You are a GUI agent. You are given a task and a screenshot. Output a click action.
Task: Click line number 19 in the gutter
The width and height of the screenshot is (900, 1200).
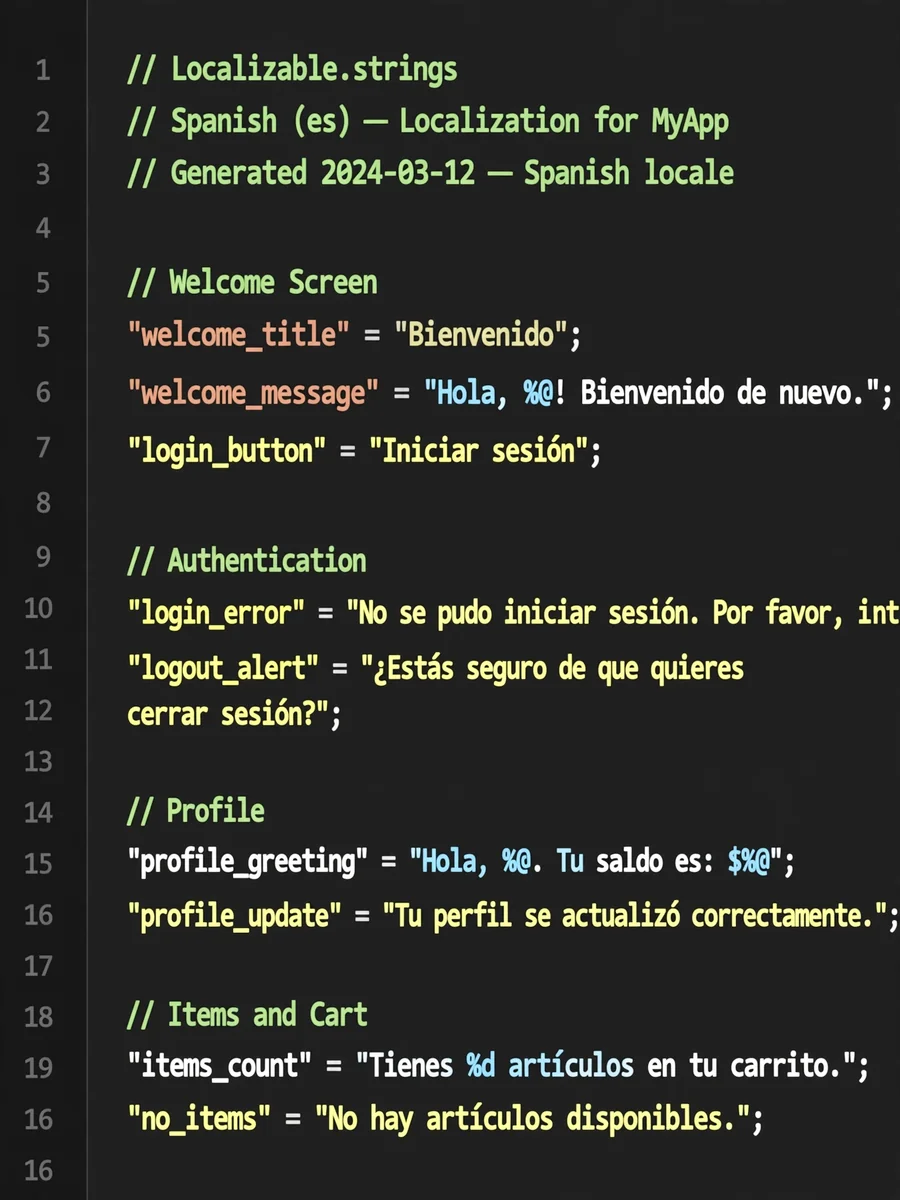(x=38, y=1067)
